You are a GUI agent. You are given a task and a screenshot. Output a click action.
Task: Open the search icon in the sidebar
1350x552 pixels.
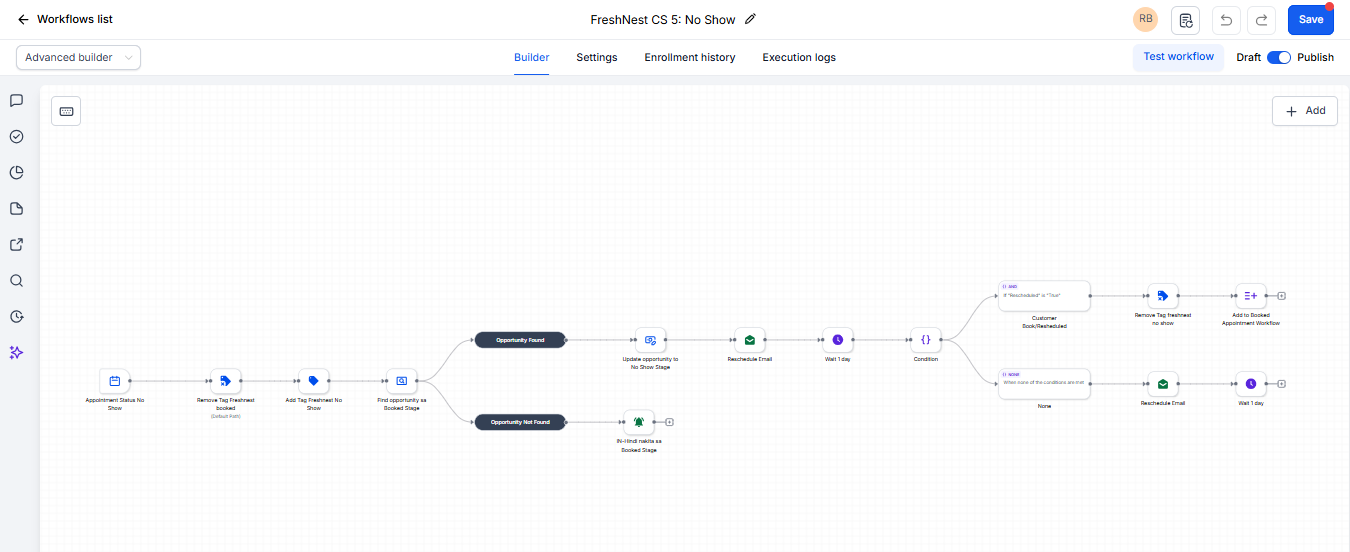point(16,281)
